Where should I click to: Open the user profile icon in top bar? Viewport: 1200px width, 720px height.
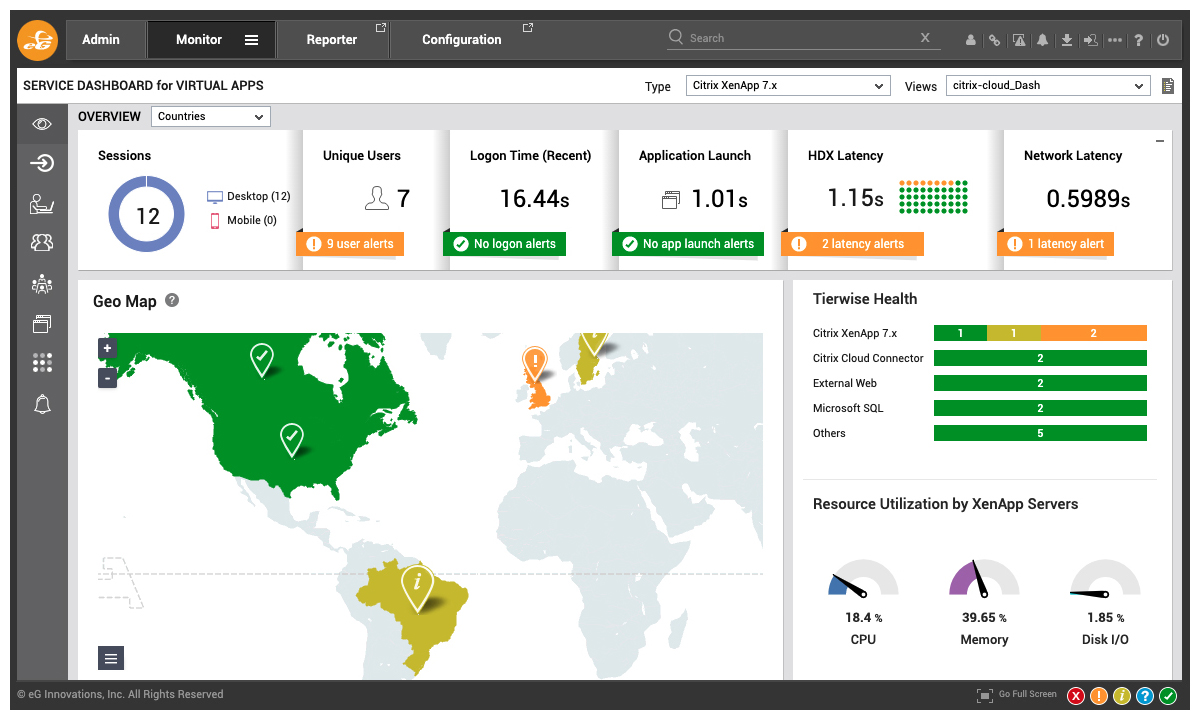tap(971, 40)
